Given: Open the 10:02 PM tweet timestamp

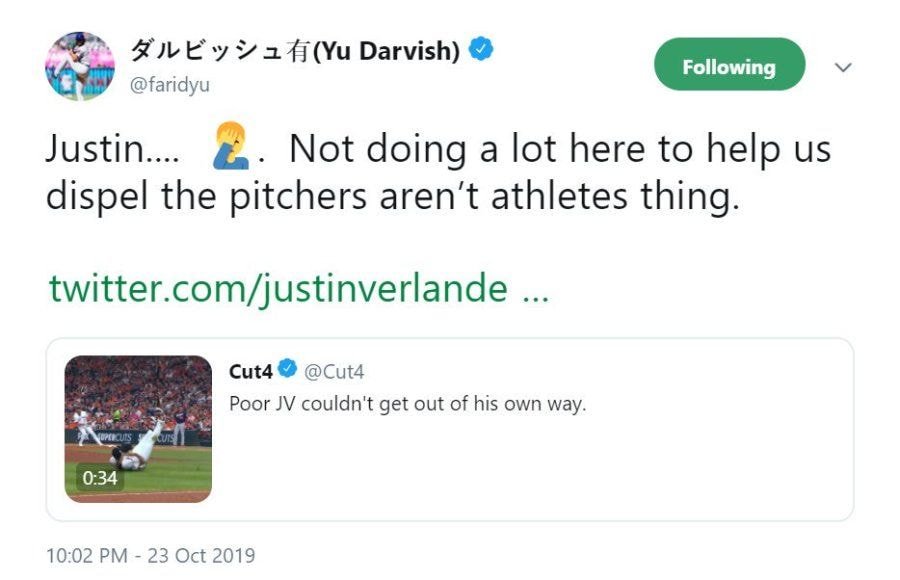Looking at the screenshot, I should (150, 555).
